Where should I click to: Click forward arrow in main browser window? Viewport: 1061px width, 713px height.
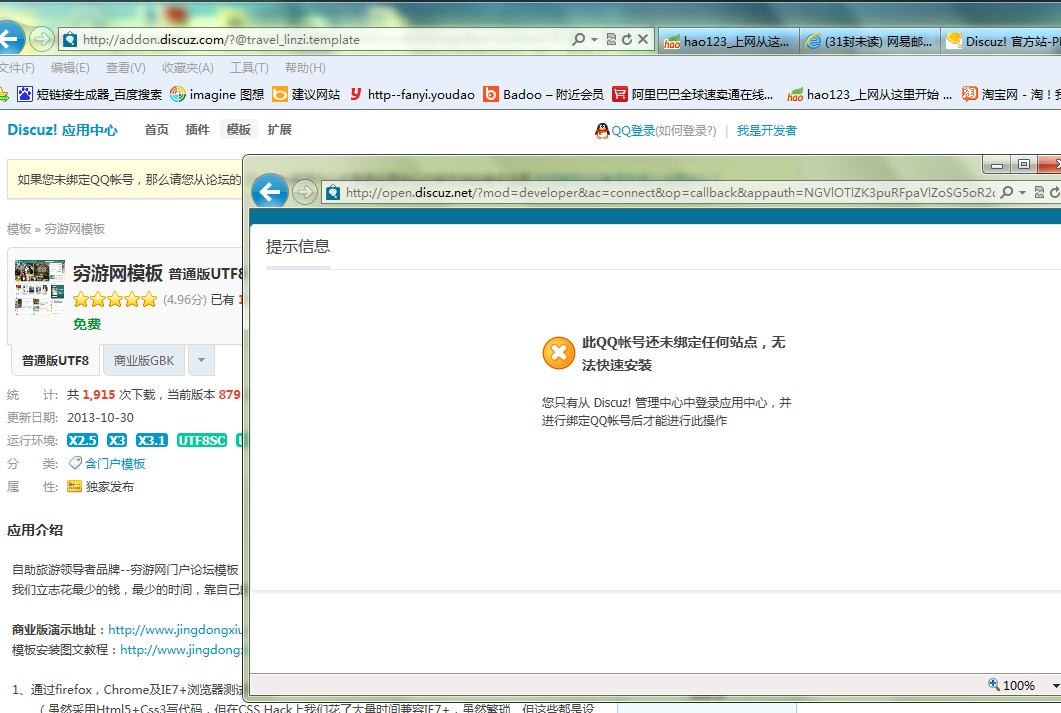(x=42, y=39)
